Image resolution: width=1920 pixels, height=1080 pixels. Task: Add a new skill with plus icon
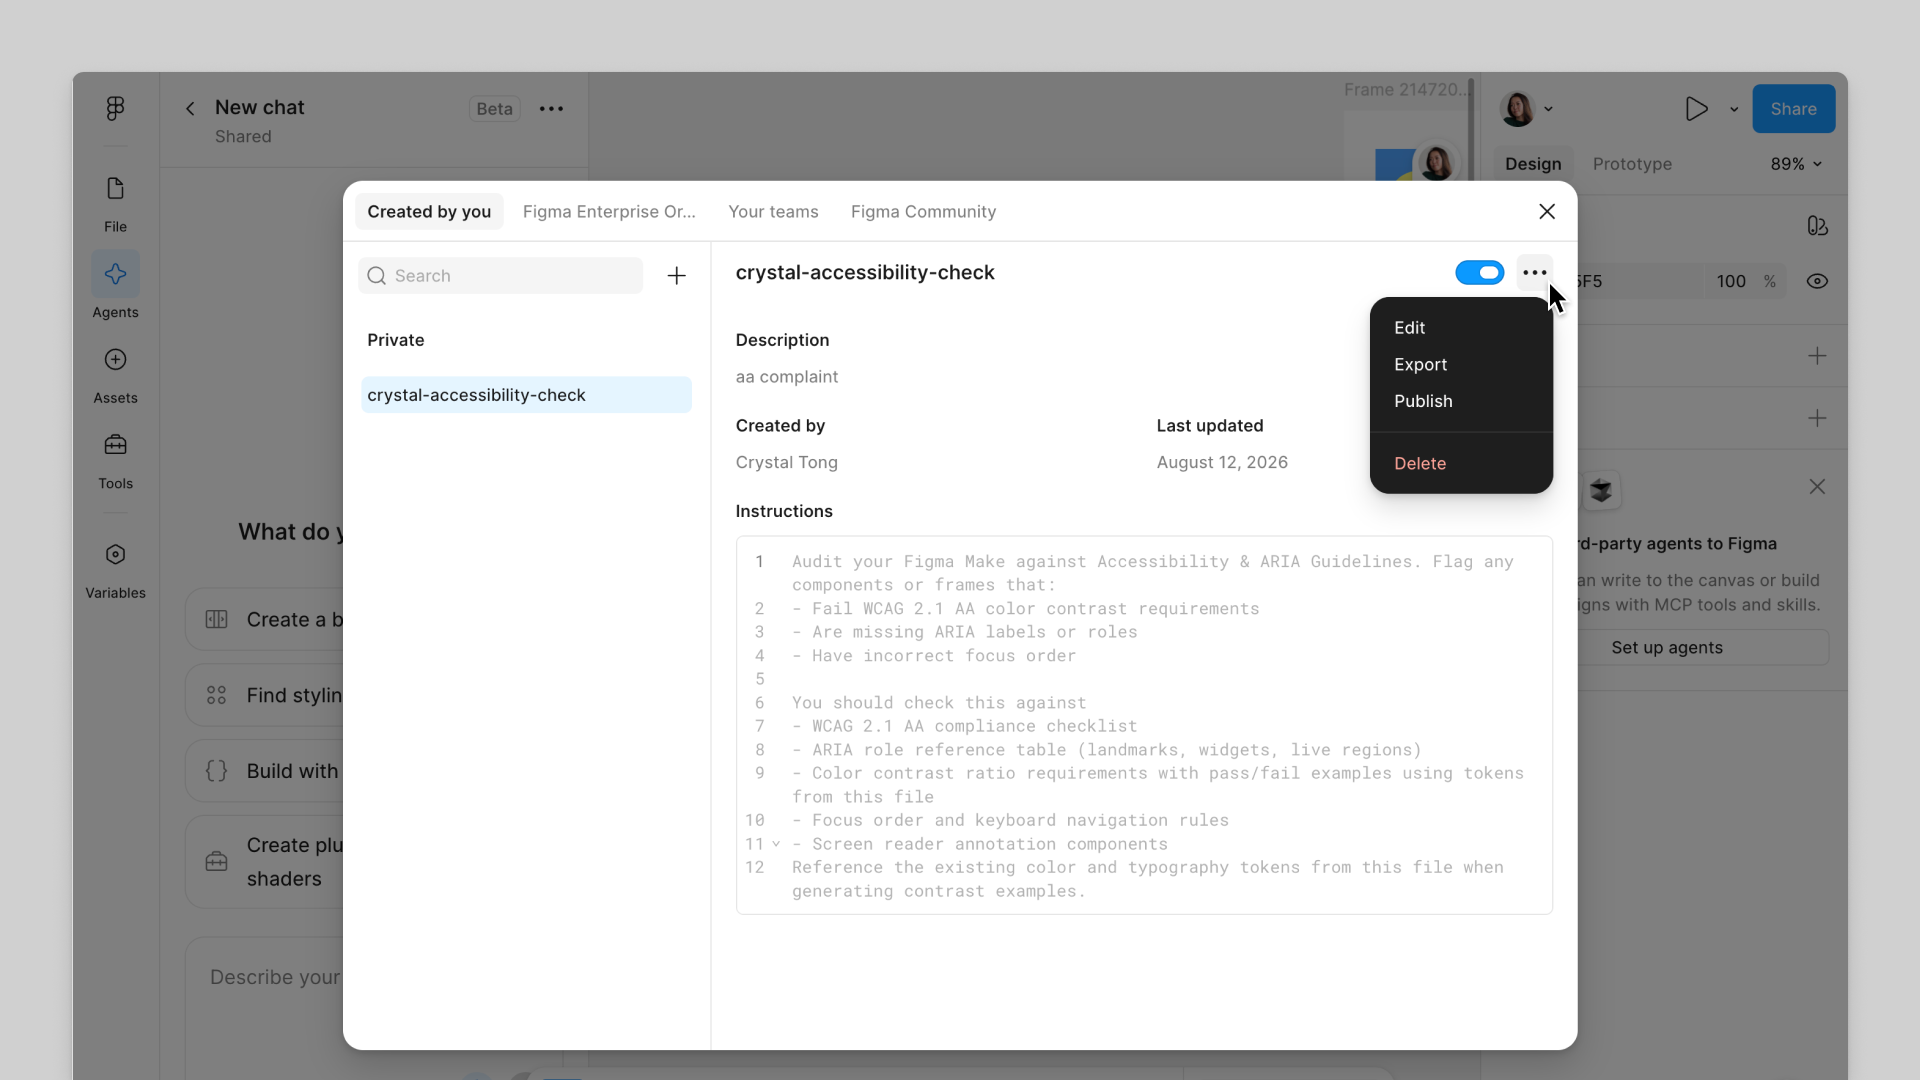pyautogui.click(x=677, y=276)
